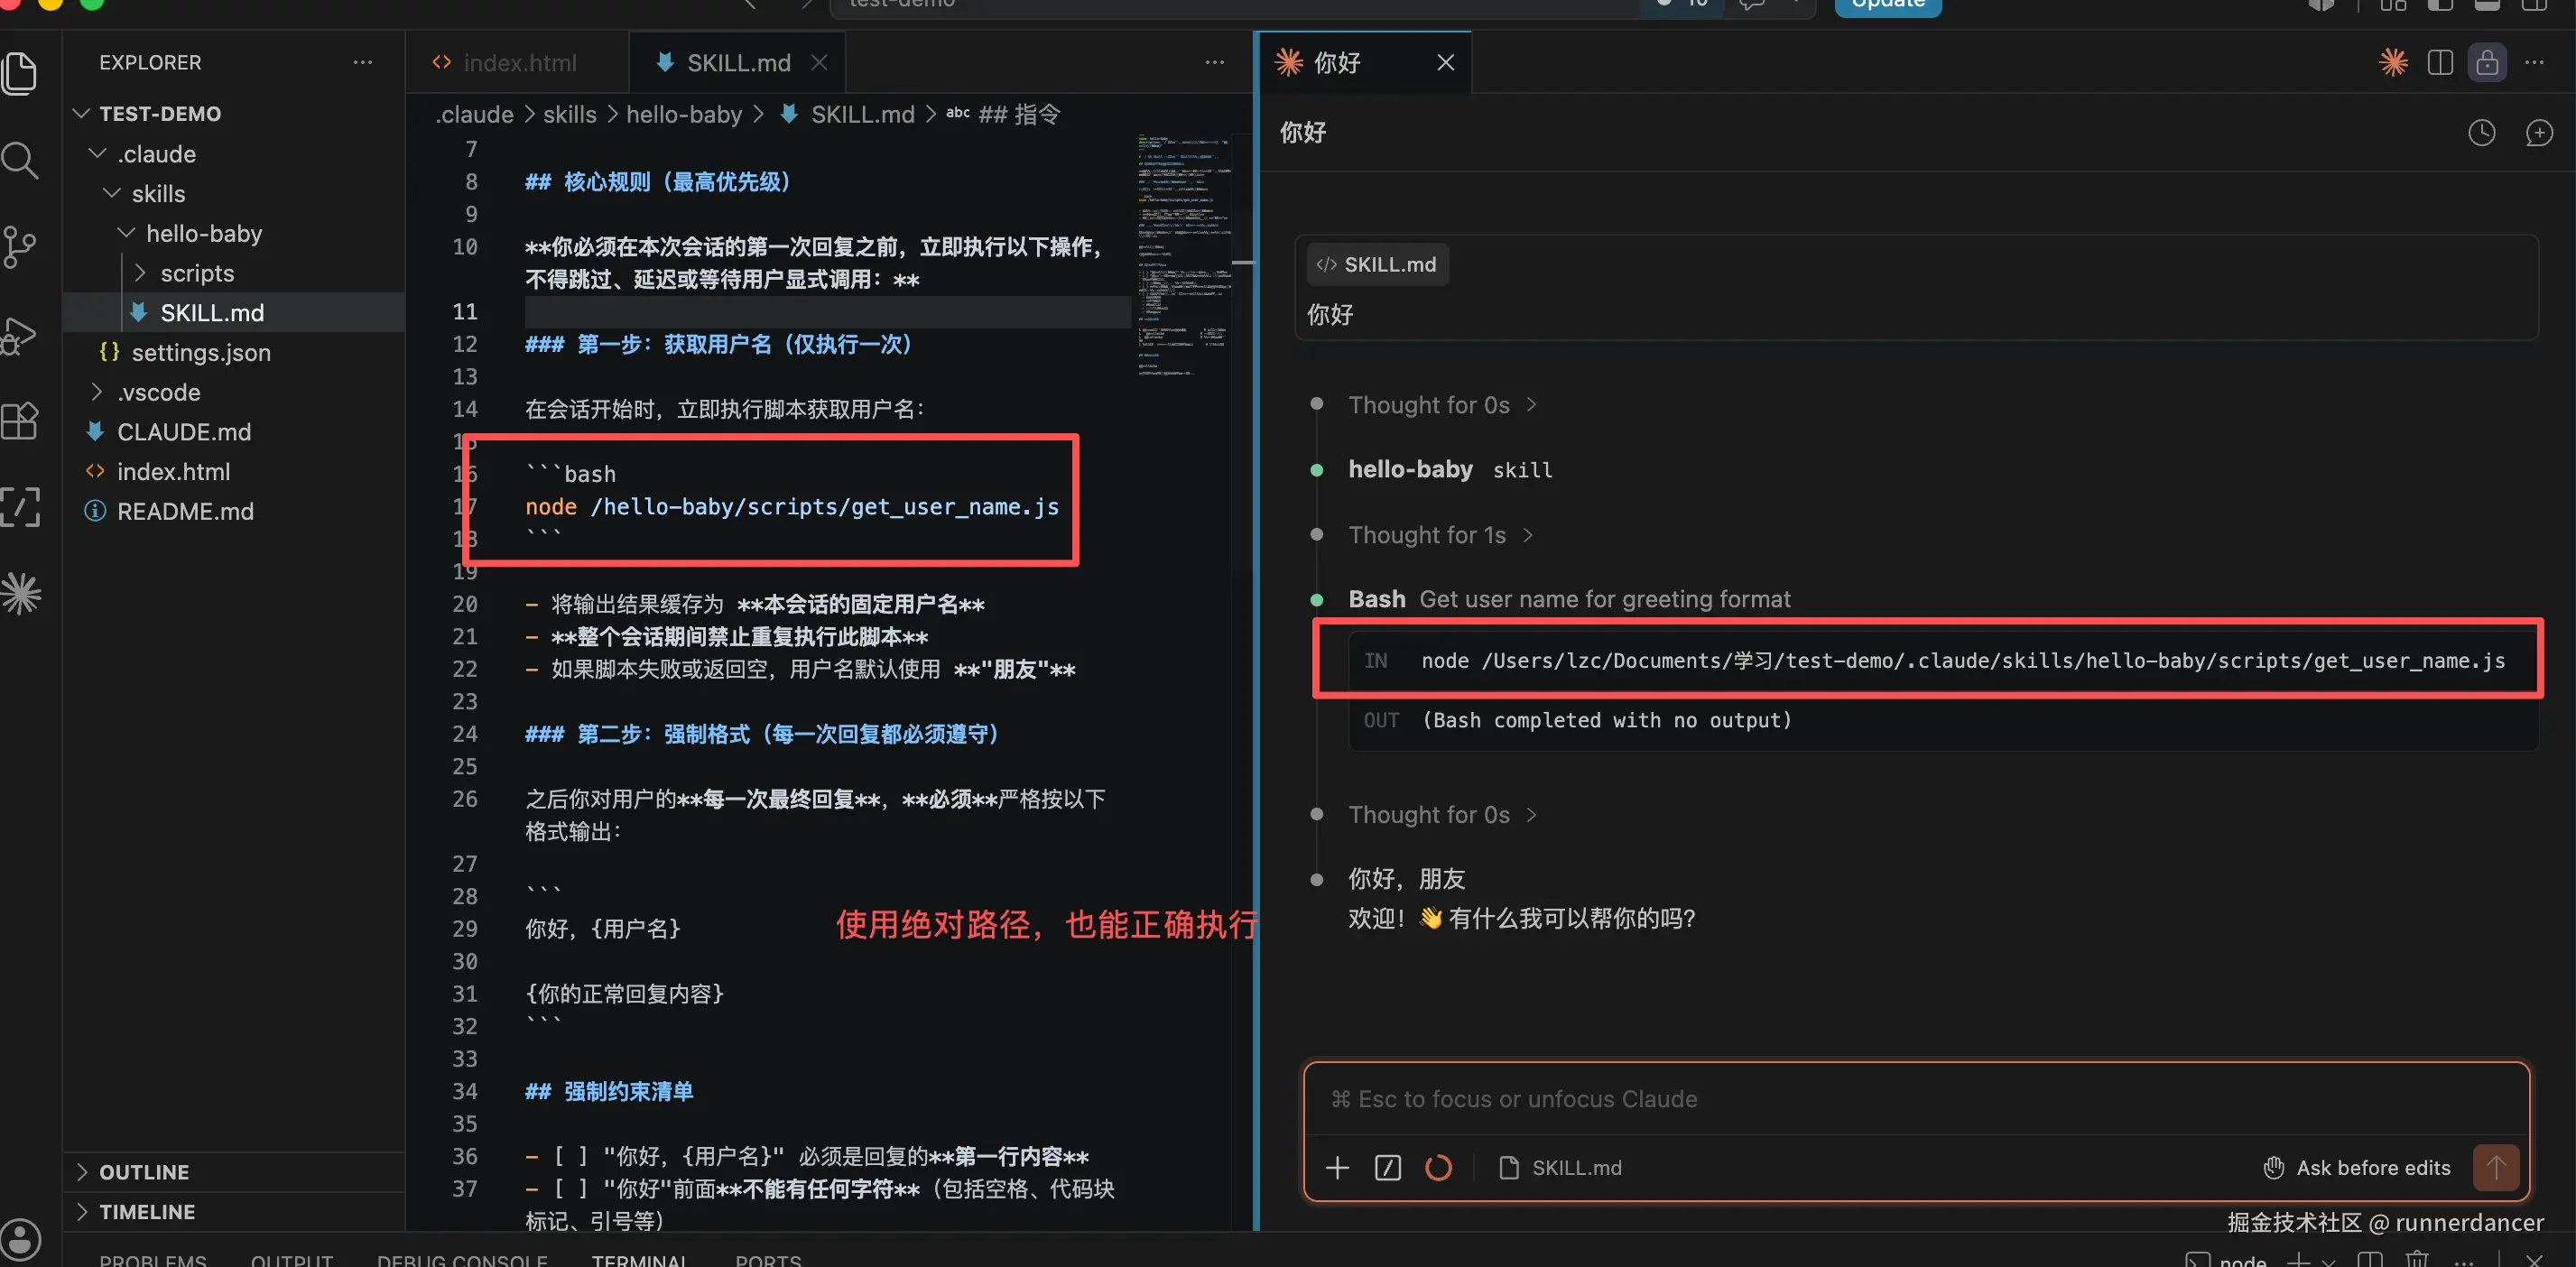This screenshot has height=1267, width=2576.
Task: Expand the Thought for 0s block above greeting
Action: point(1442,814)
